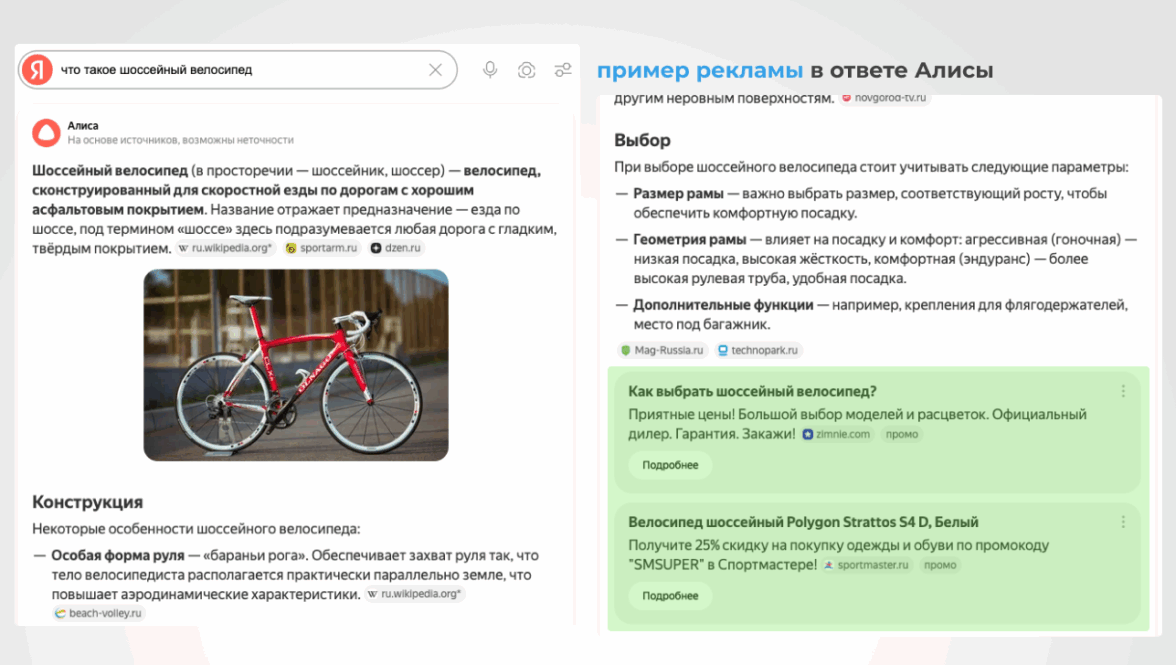Screen dimensions: 1176x665
Task: Open ad title 'Как выбрать шоссейный велосипед?'
Action: (752, 391)
